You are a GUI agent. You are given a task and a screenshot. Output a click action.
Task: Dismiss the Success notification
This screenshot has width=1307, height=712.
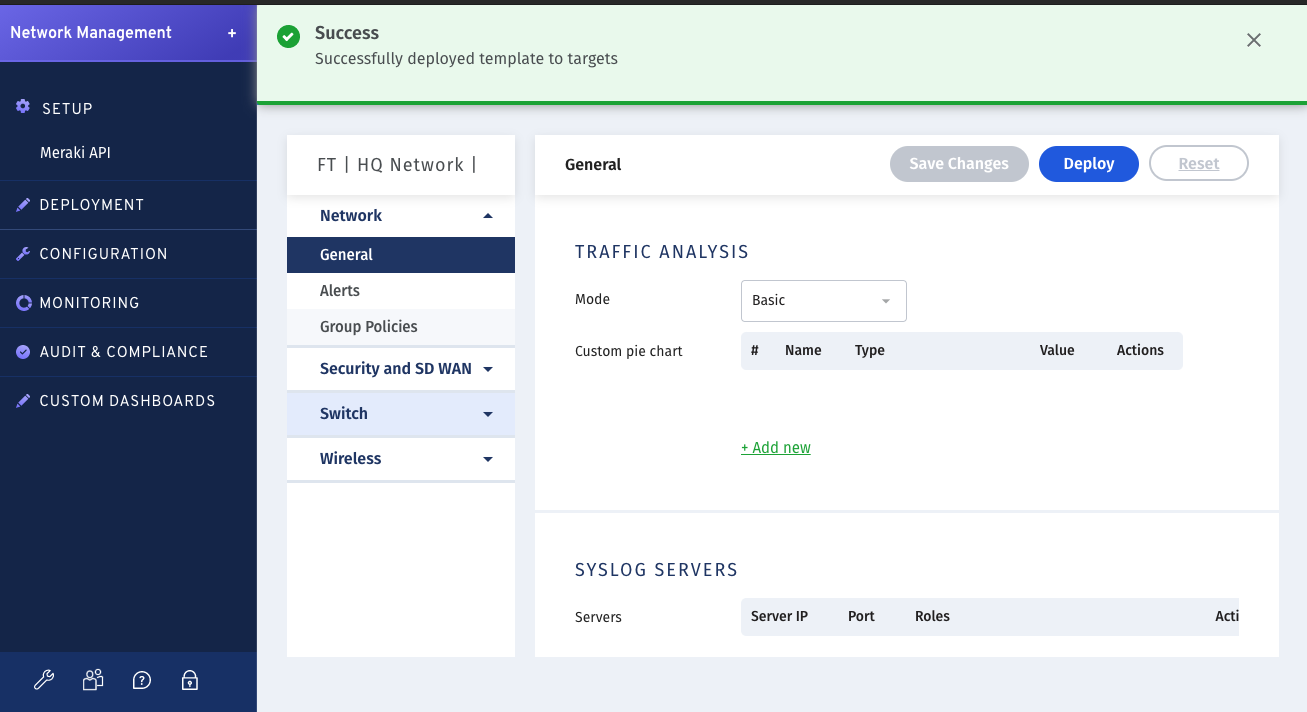tap(1253, 40)
